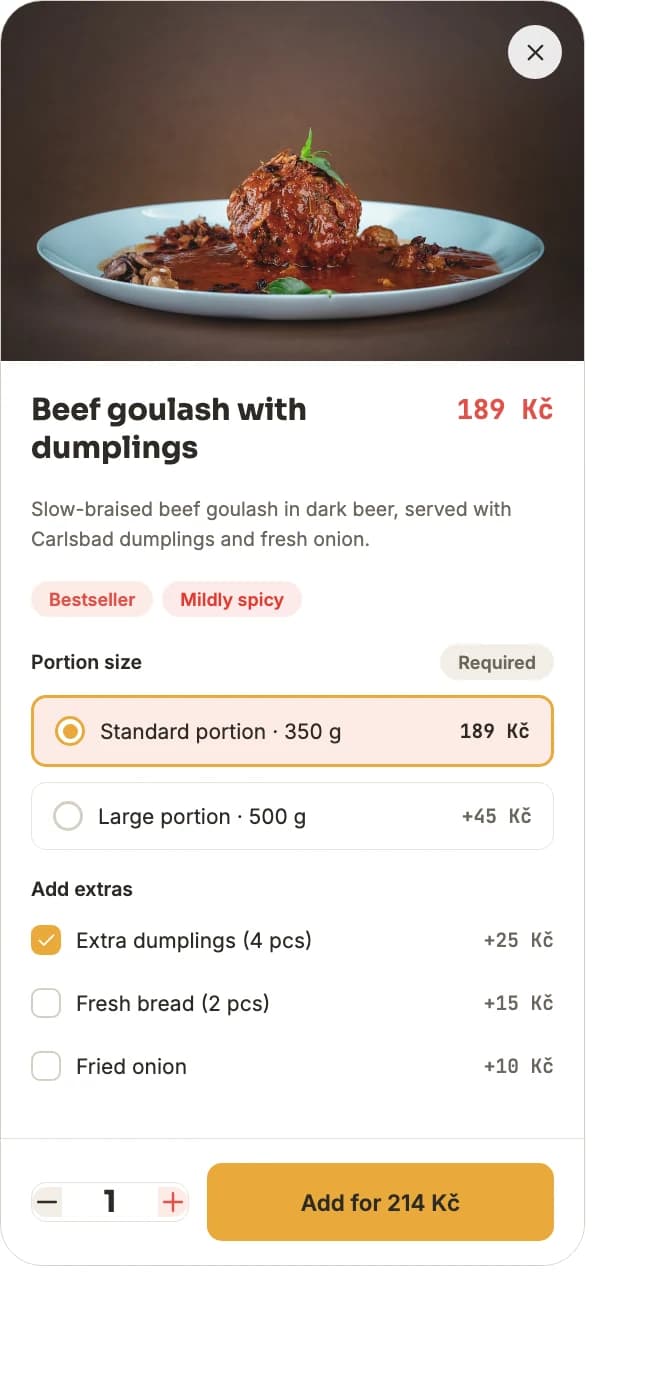The image size is (645, 1398).
Task: Select the Standard portion radio button
Action: pyautogui.click(x=69, y=731)
